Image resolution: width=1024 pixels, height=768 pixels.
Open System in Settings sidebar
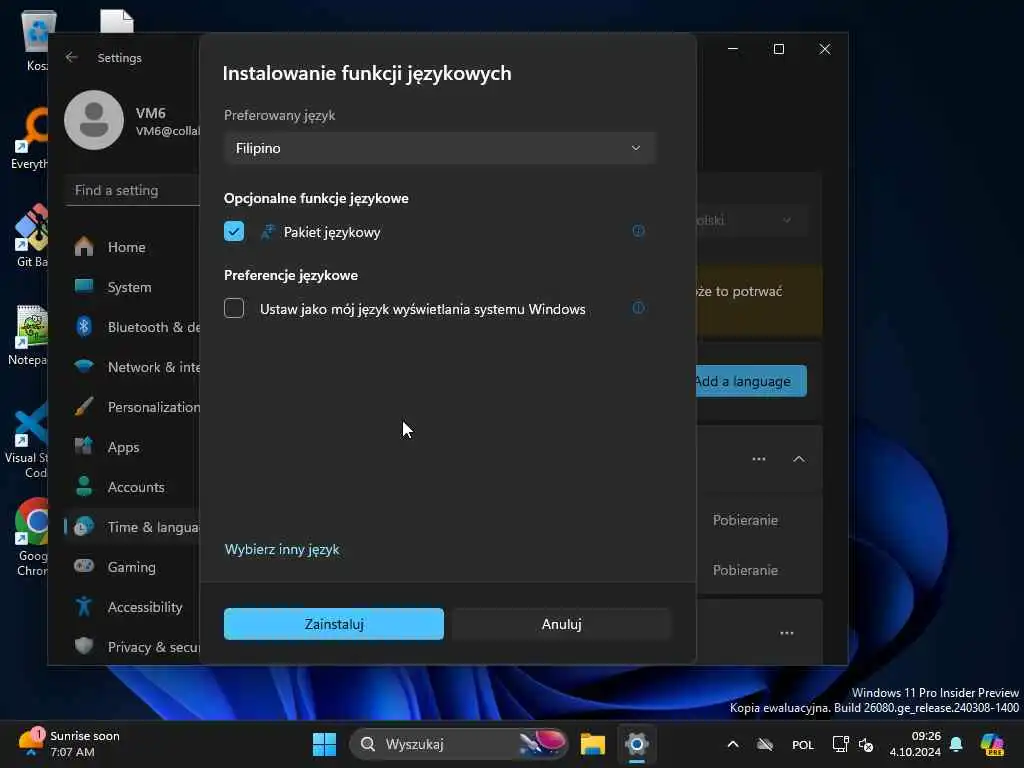[133, 287]
